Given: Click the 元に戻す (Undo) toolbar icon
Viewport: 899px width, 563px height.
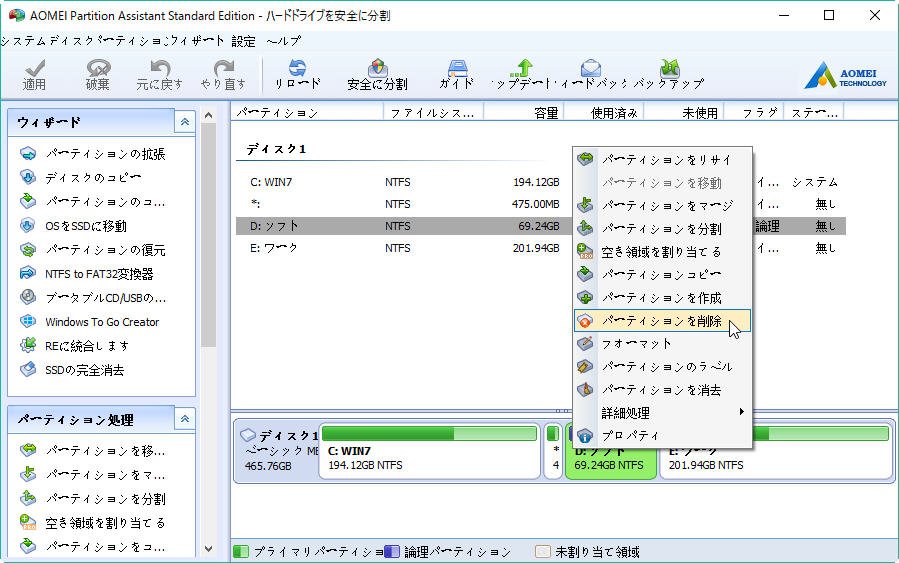Looking at the screenshot, I should click(159, 75).
